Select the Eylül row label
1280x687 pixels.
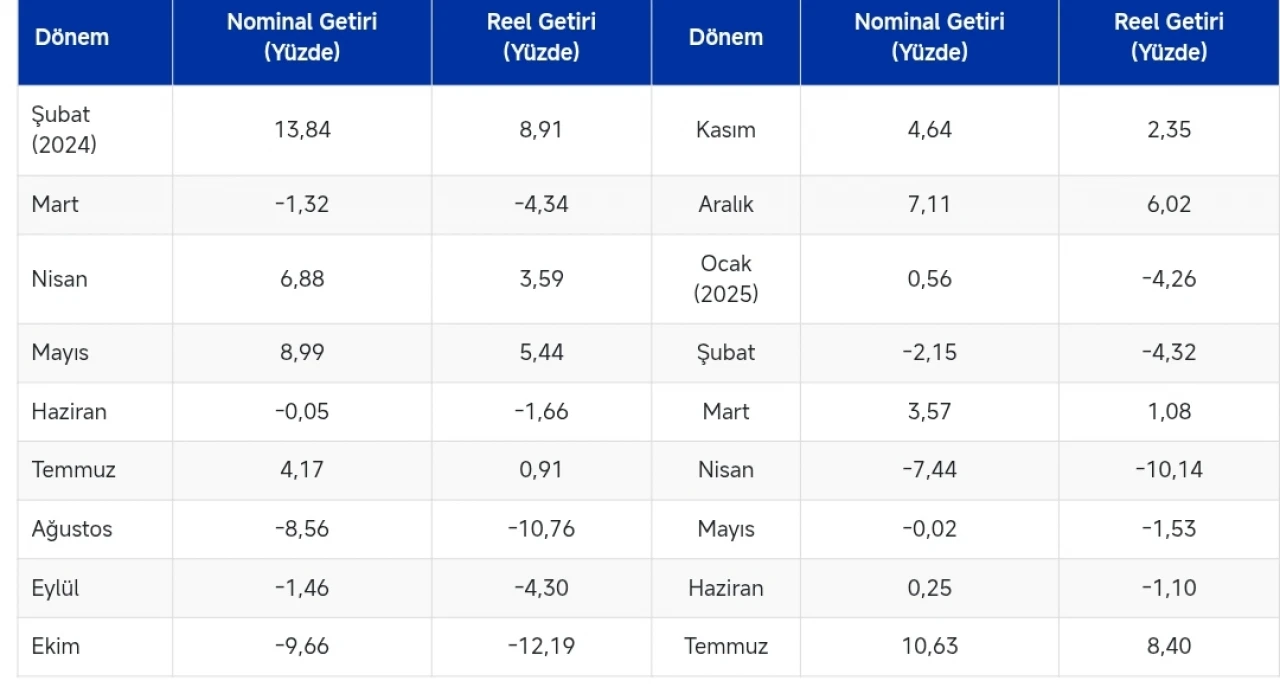click(55, 588)
